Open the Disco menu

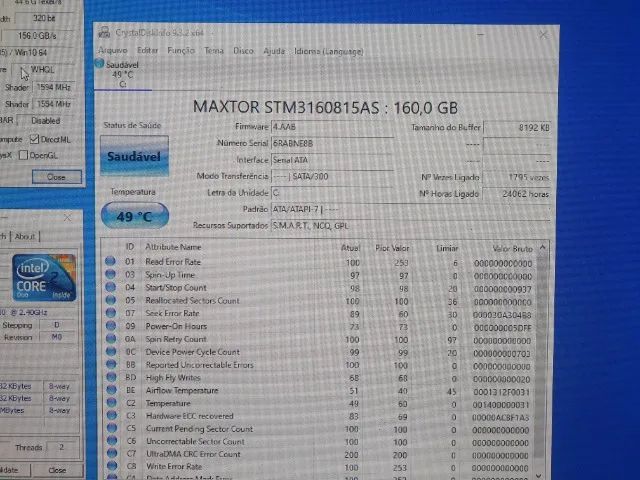tap(243, 51)
